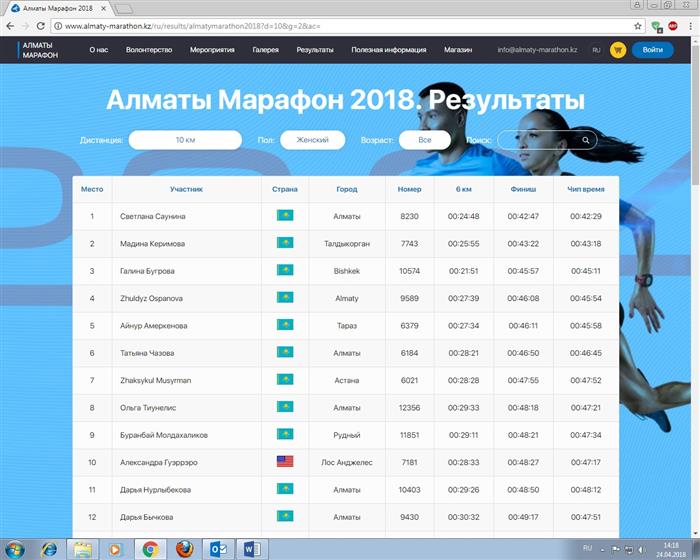Viewport: 700px width, 560px height.
Task: Click the info@almaty-marathon.kz email link
Action: 537,49
